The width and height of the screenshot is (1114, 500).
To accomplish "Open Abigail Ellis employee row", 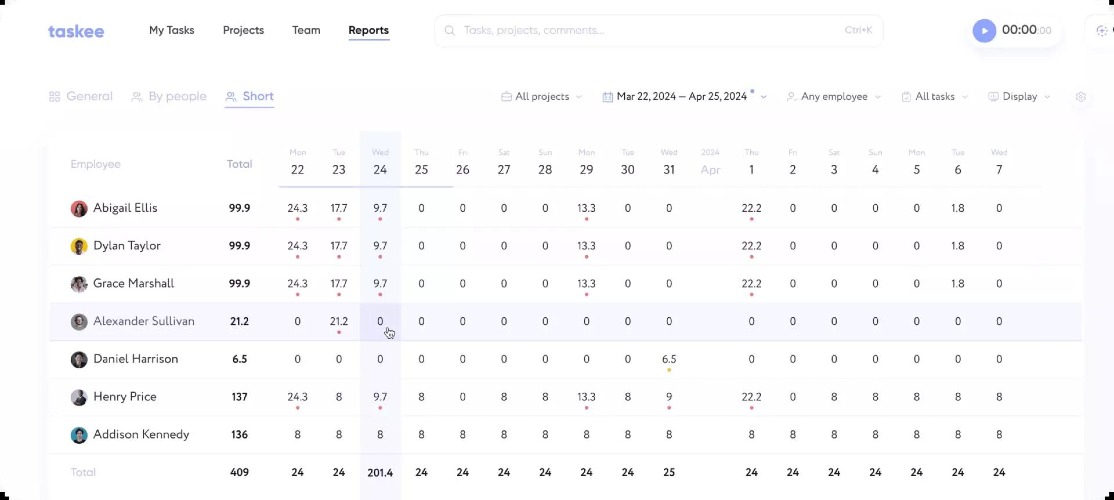I will pyautogui.click(x=566, y=208).
